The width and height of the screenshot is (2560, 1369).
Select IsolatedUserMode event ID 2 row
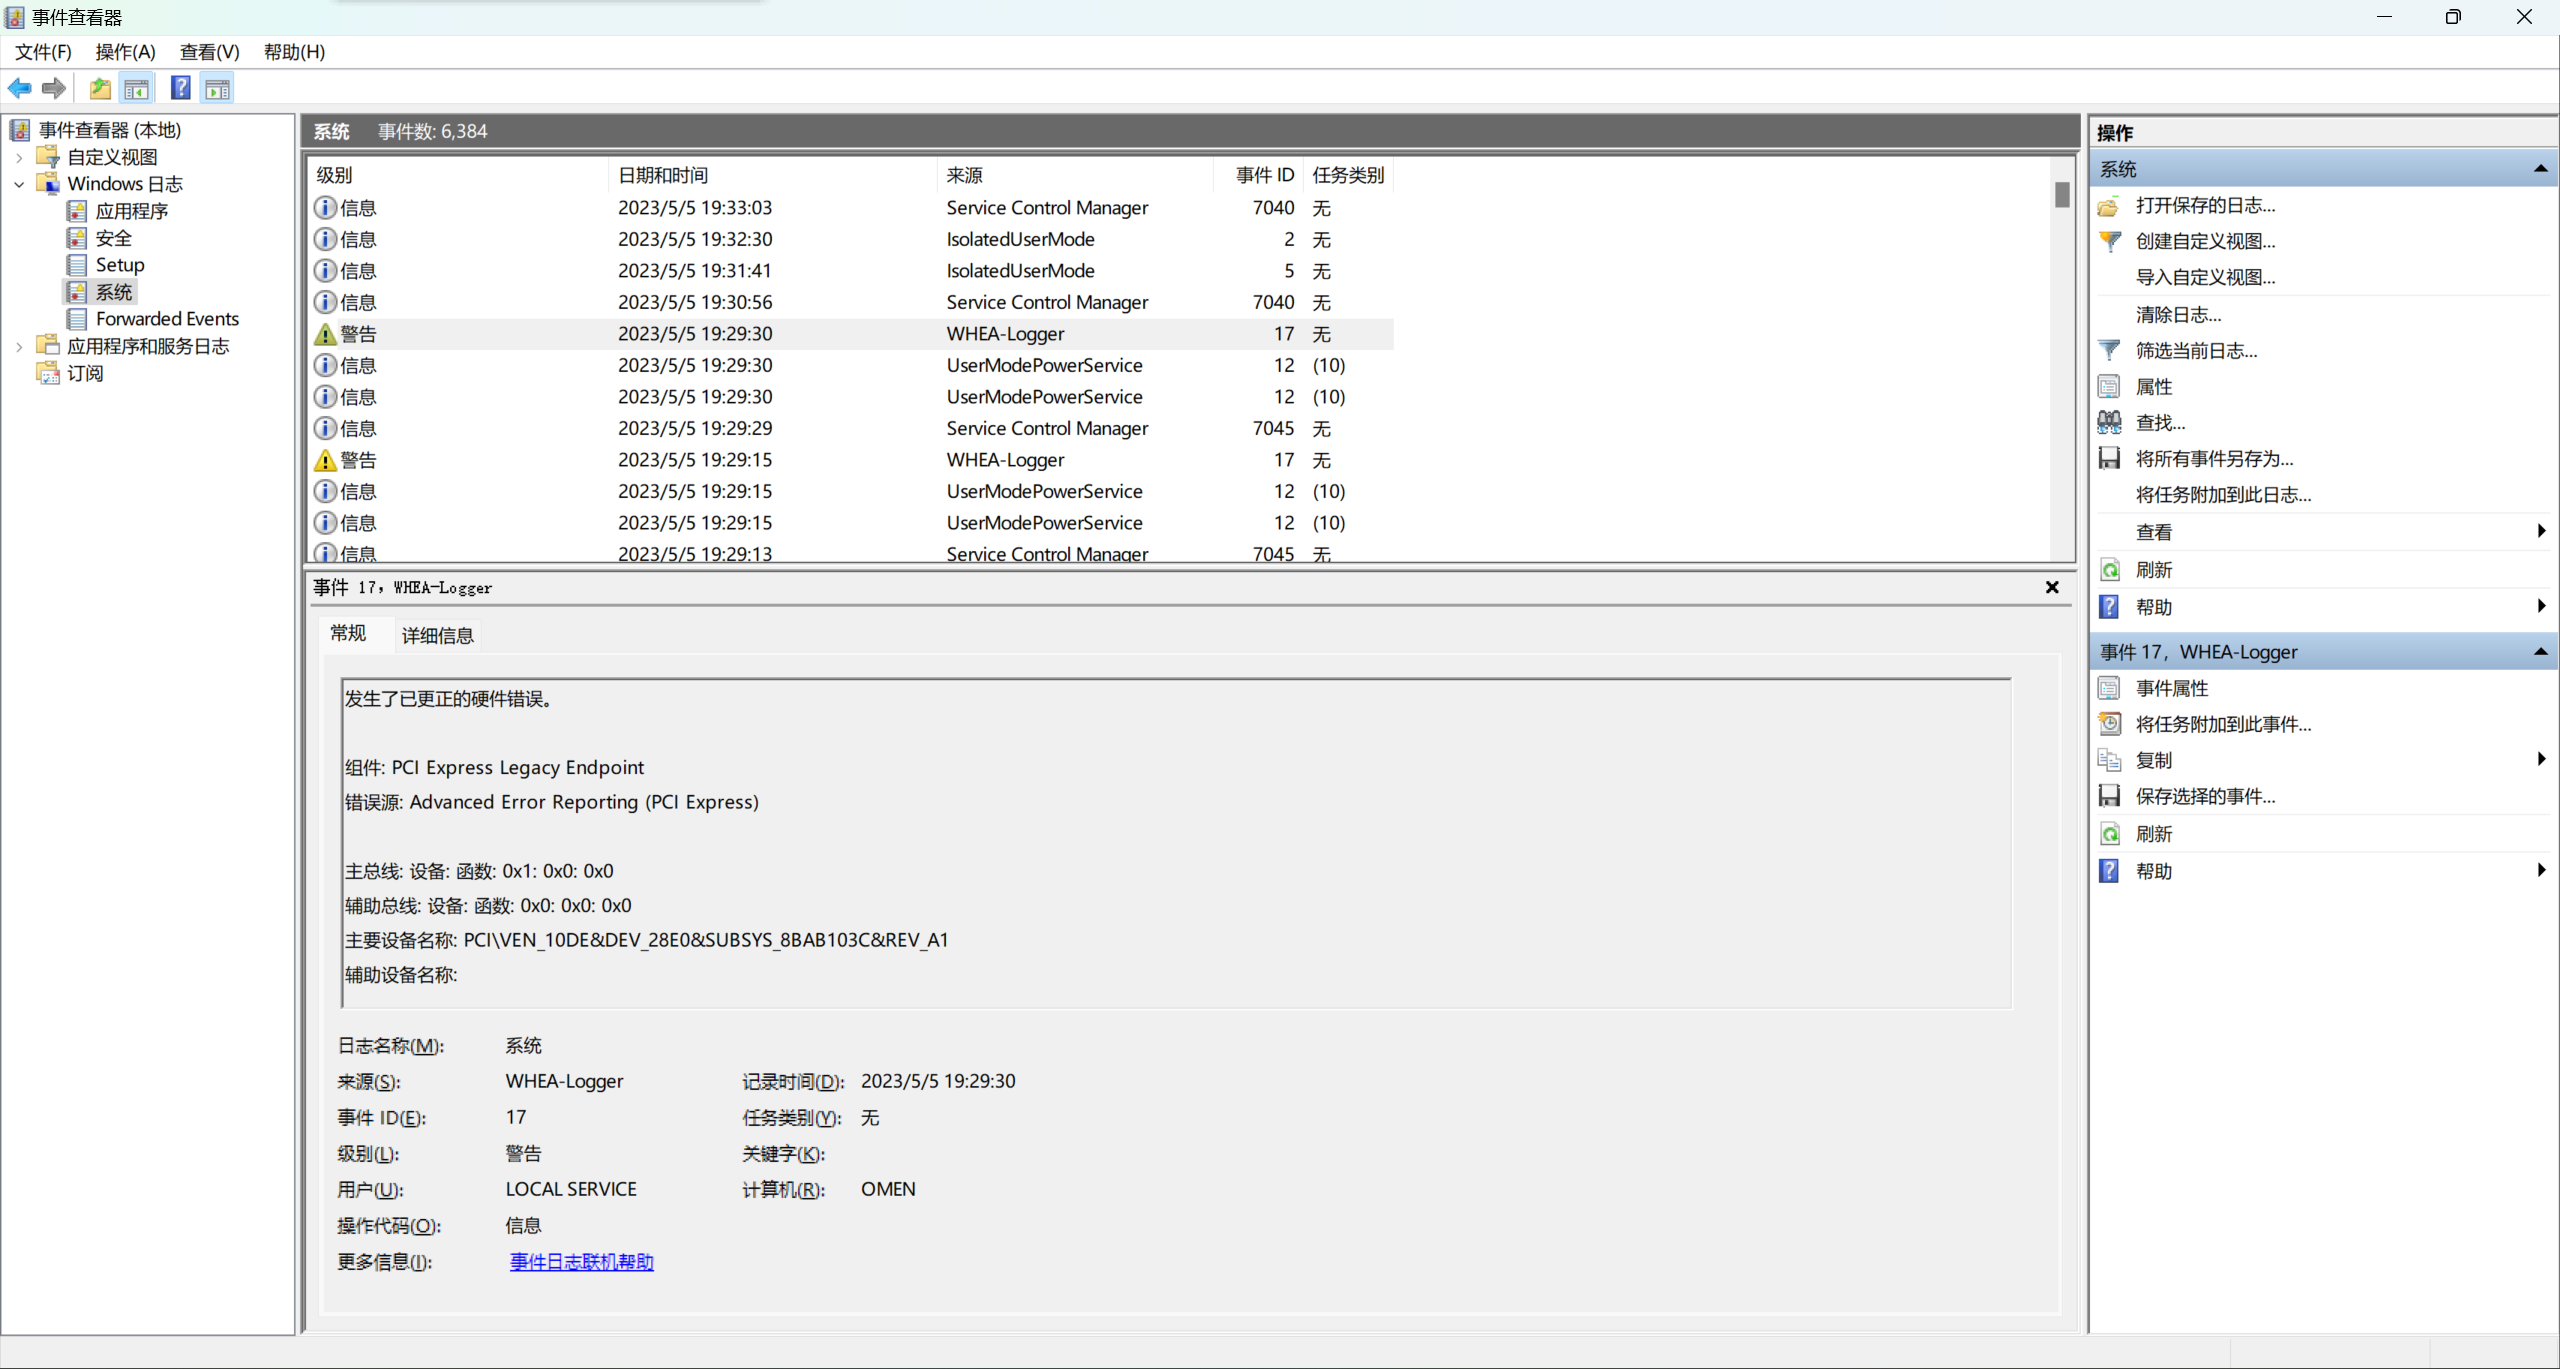tap(850, 239)
